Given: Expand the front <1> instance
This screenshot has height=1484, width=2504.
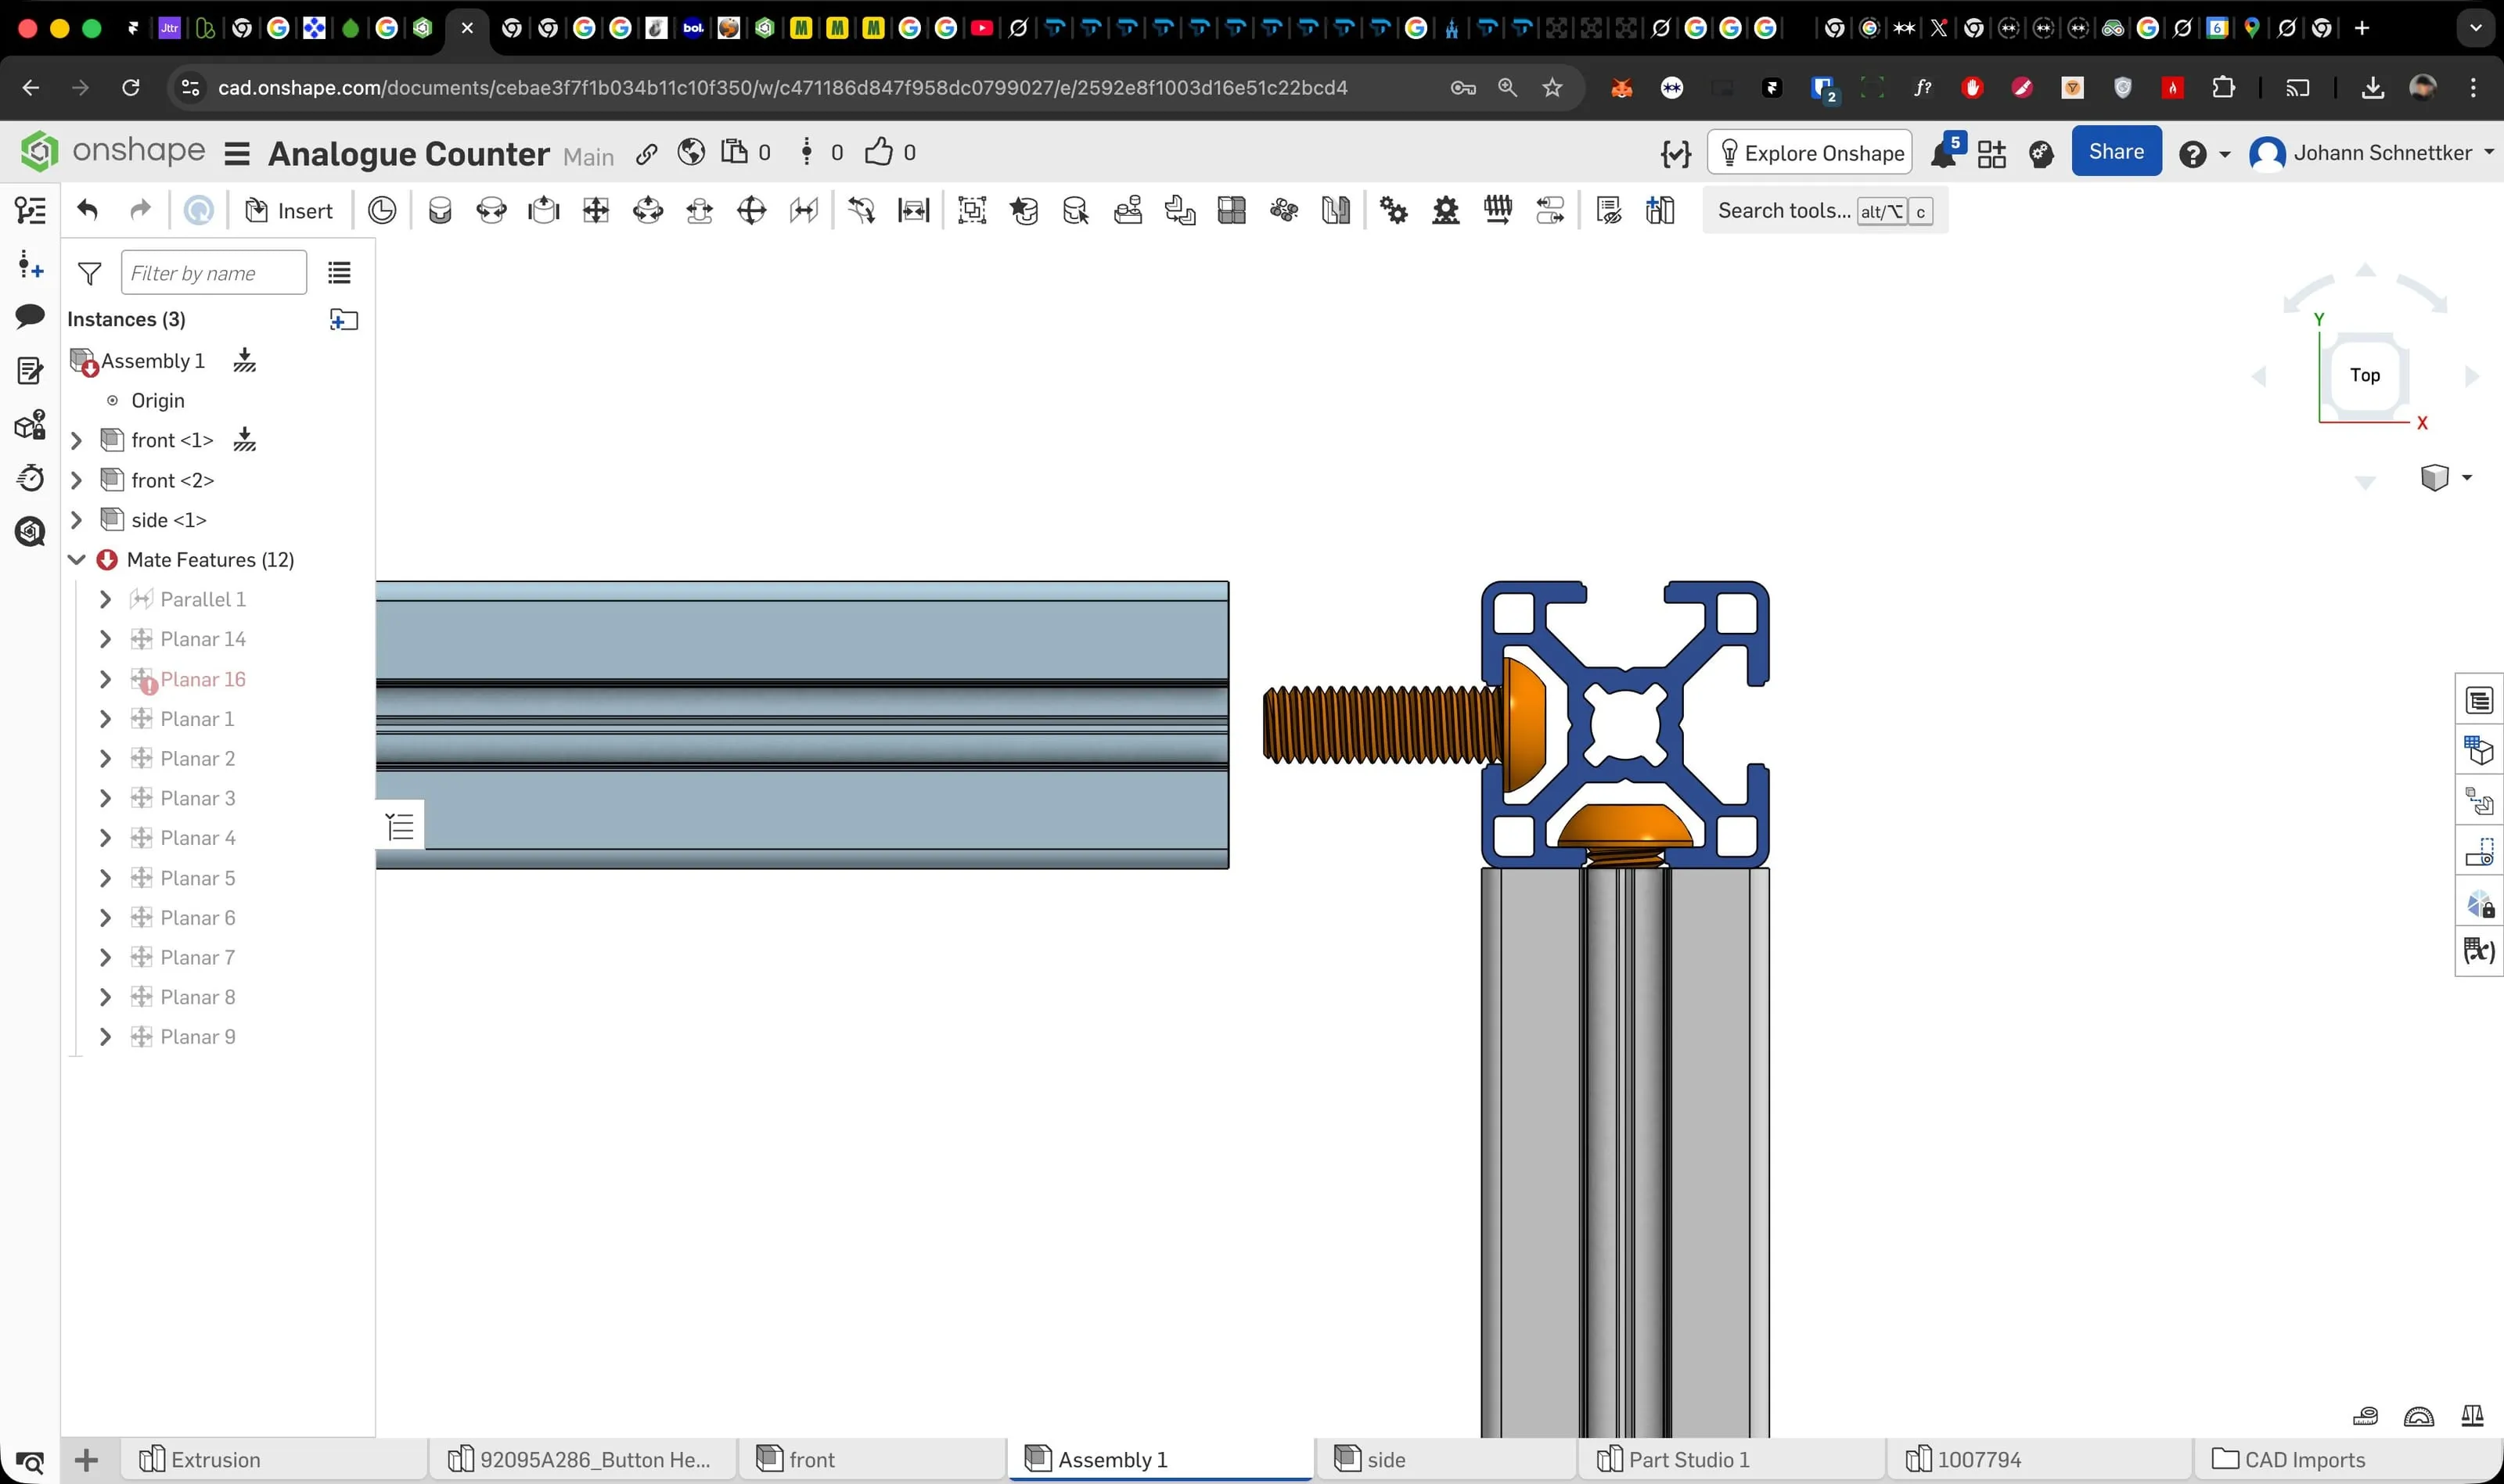Looking at the screenshot, I should tap(76, 440).
